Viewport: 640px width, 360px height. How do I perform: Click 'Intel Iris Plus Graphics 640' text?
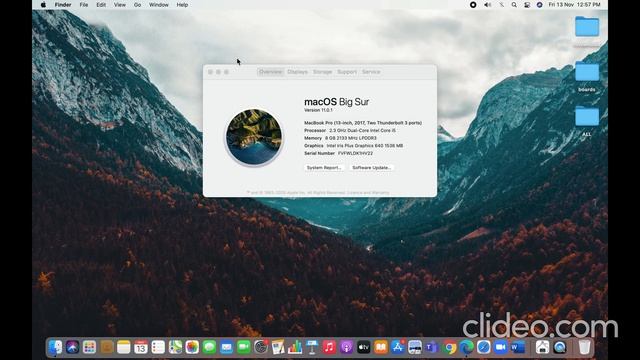[355, 146]
